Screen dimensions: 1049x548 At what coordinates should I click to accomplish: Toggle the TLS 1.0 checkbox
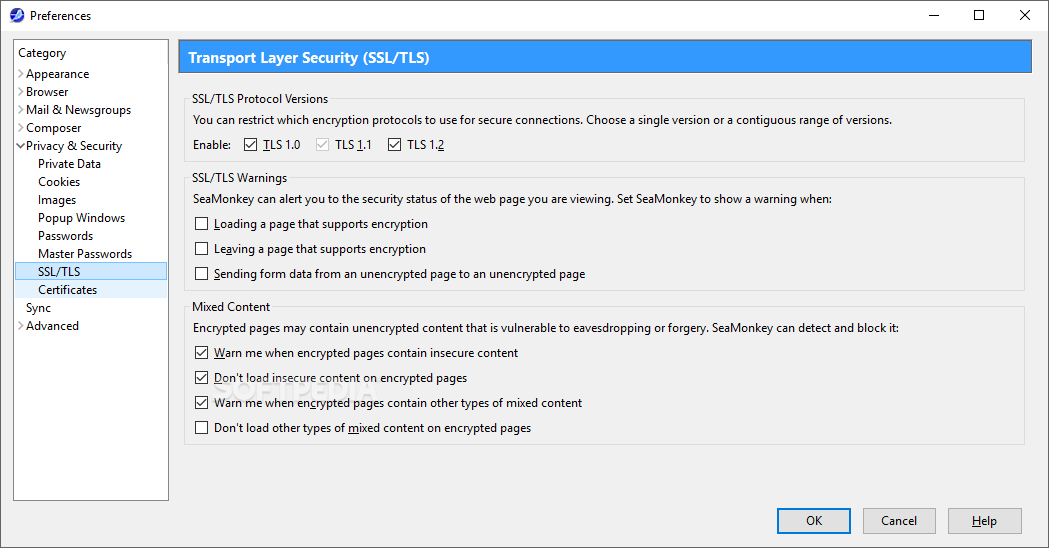[x=250, y=145]
